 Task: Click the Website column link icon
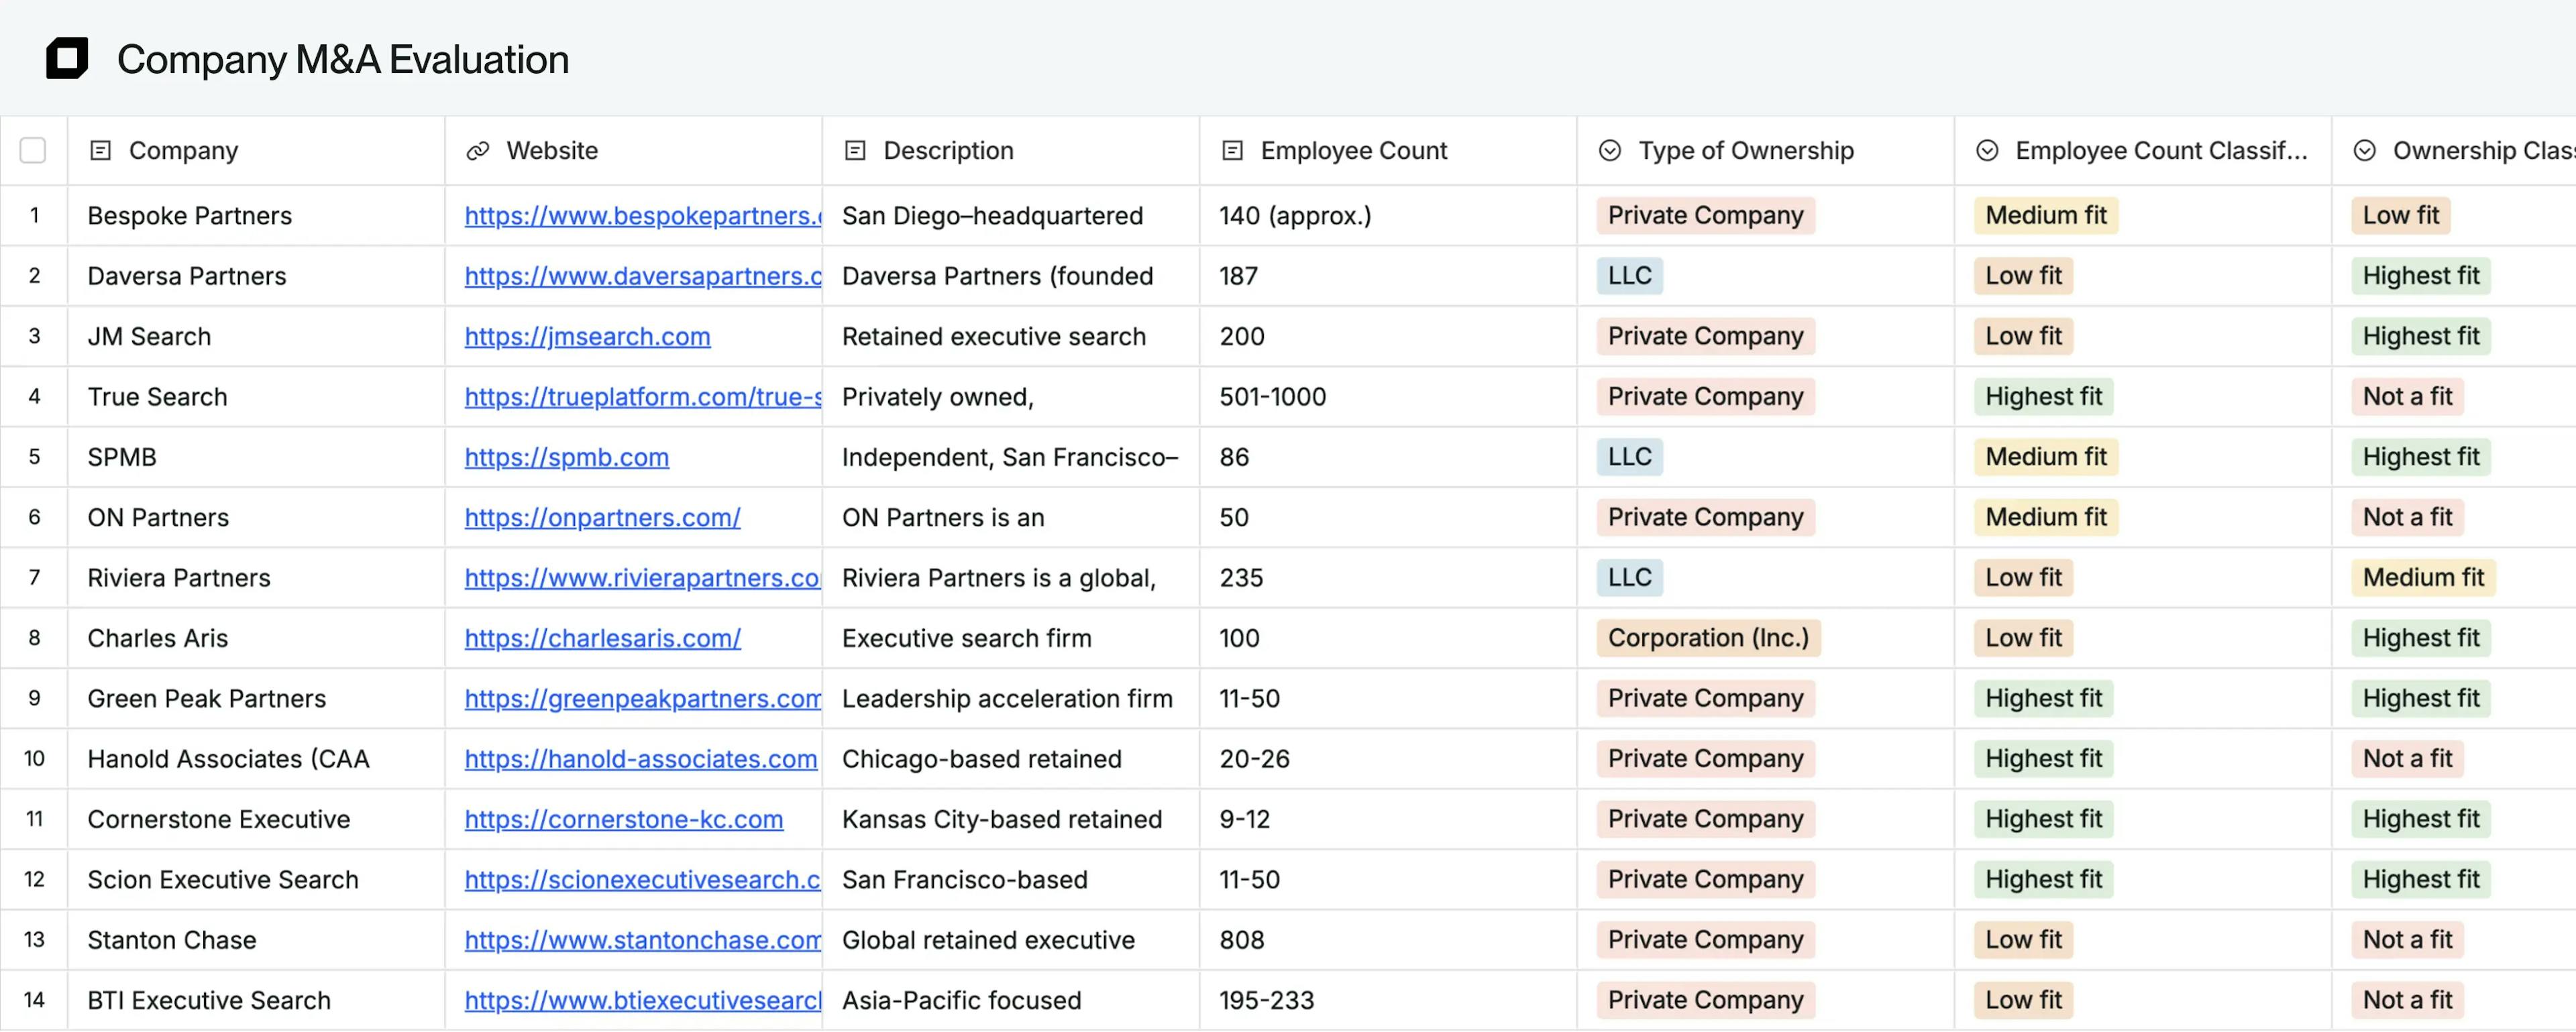pos(478,151)
